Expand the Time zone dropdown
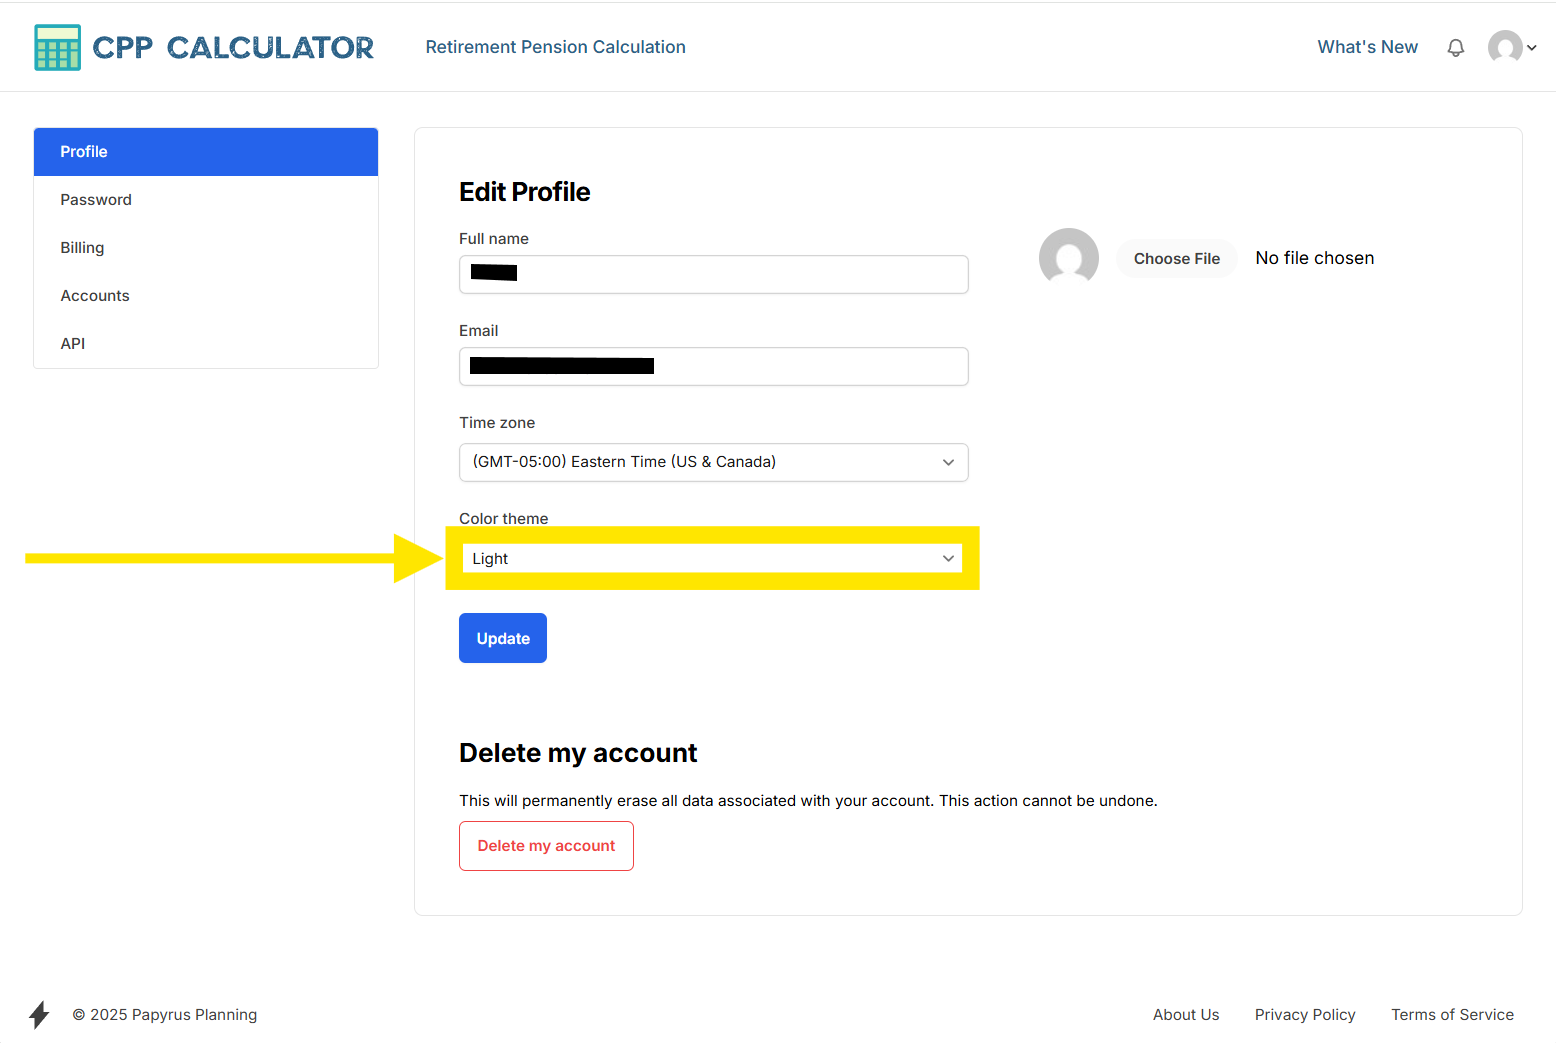Screen dimensions: 1556x1043 coord(713,462)
